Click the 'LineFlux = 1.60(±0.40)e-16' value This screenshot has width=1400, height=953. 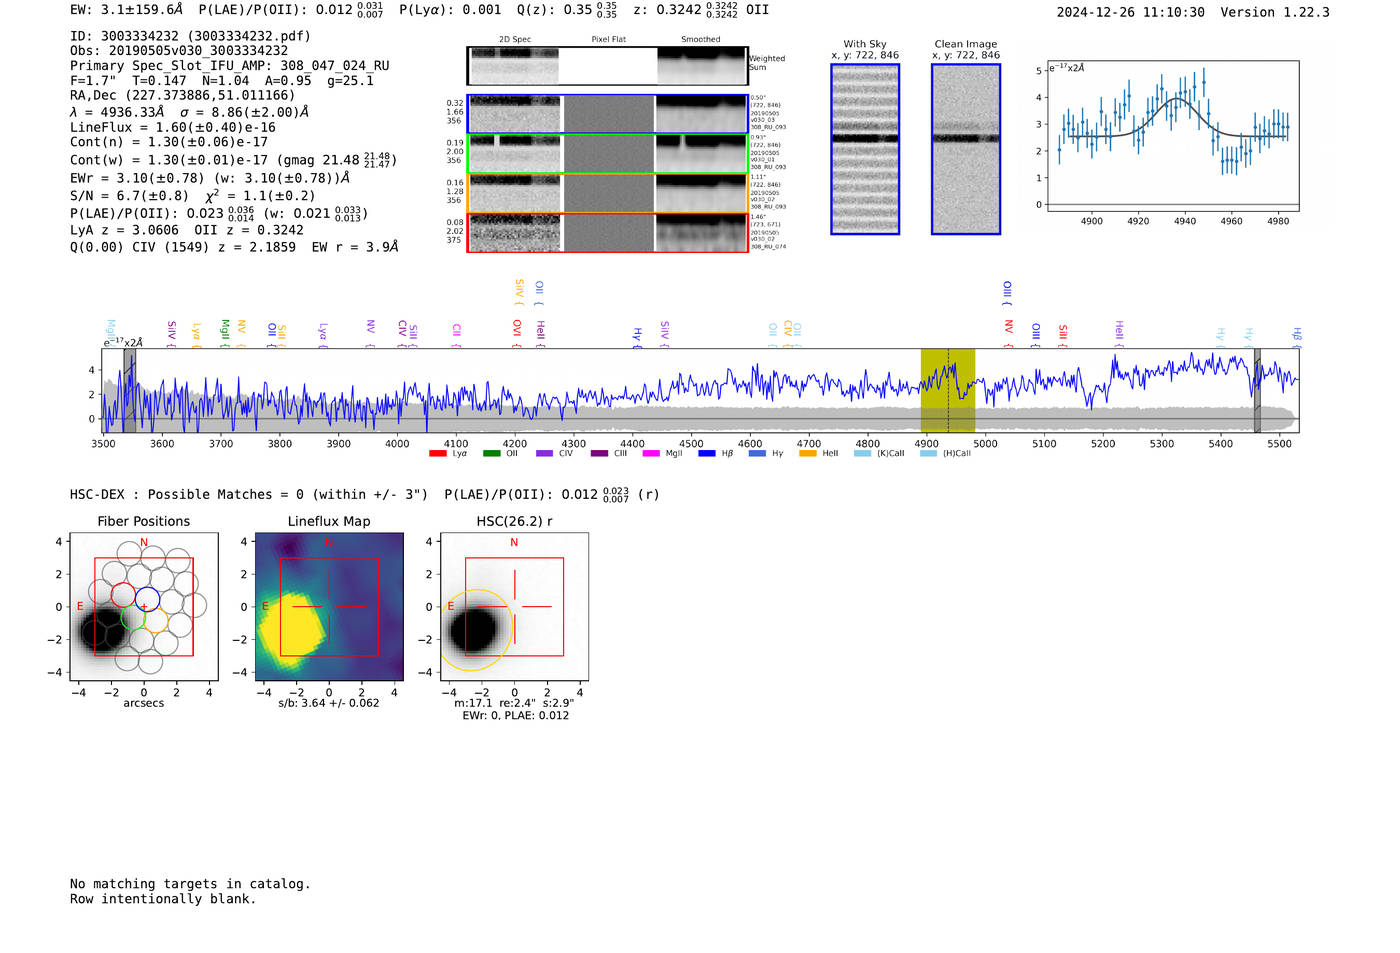pyautogui.click(x=173, y=128)
